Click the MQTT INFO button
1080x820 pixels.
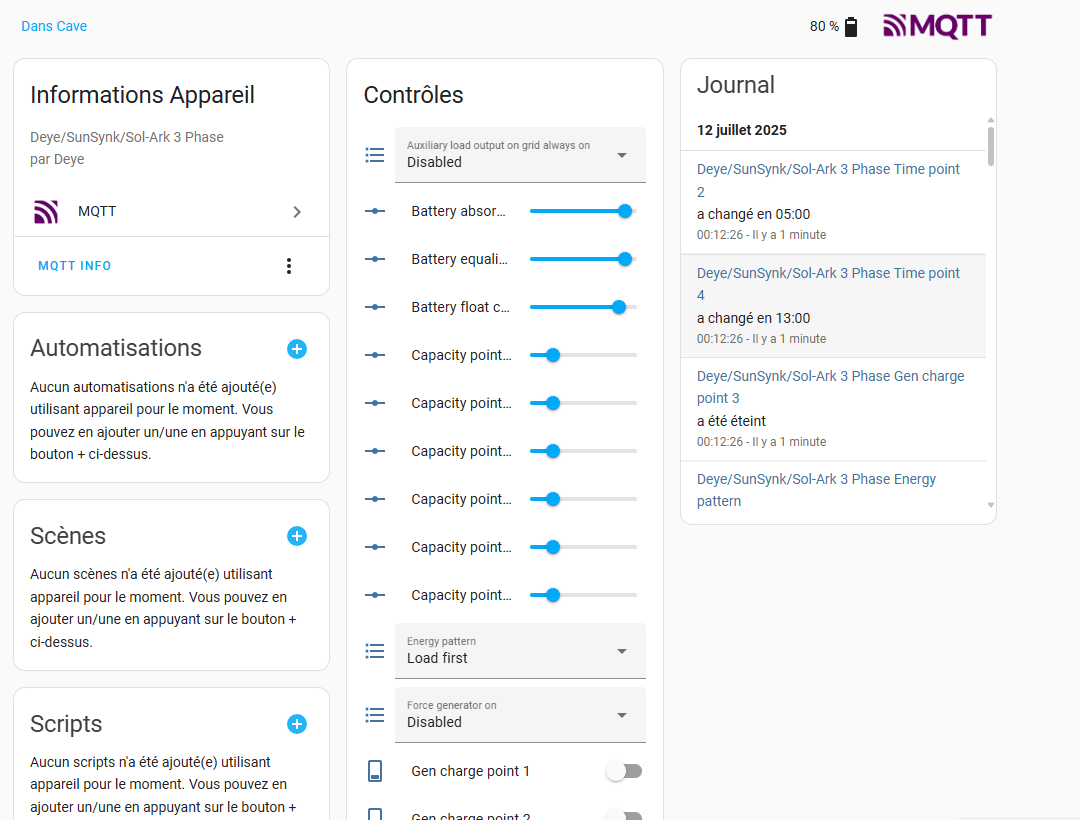coord(75,266)
